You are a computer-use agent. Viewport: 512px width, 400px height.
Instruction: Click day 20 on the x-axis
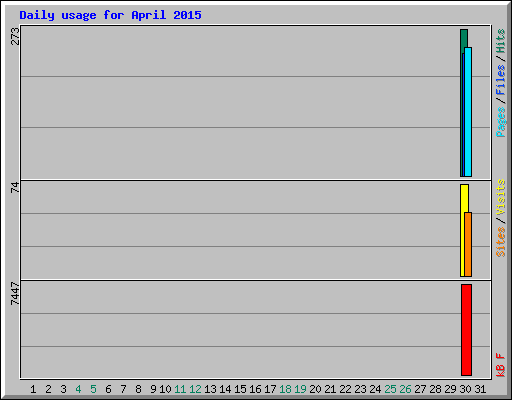tap(315, 389)
